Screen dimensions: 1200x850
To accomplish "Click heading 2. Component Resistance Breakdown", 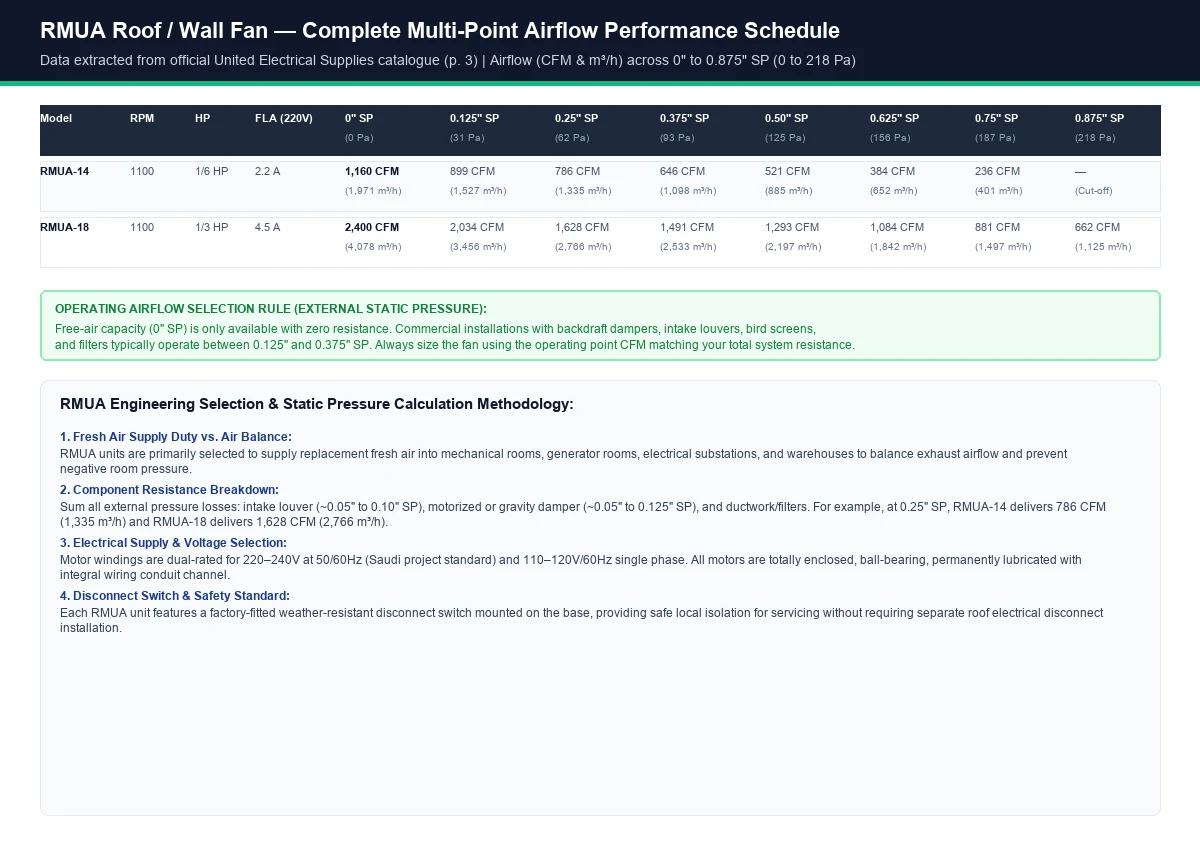I will (170, 490).
